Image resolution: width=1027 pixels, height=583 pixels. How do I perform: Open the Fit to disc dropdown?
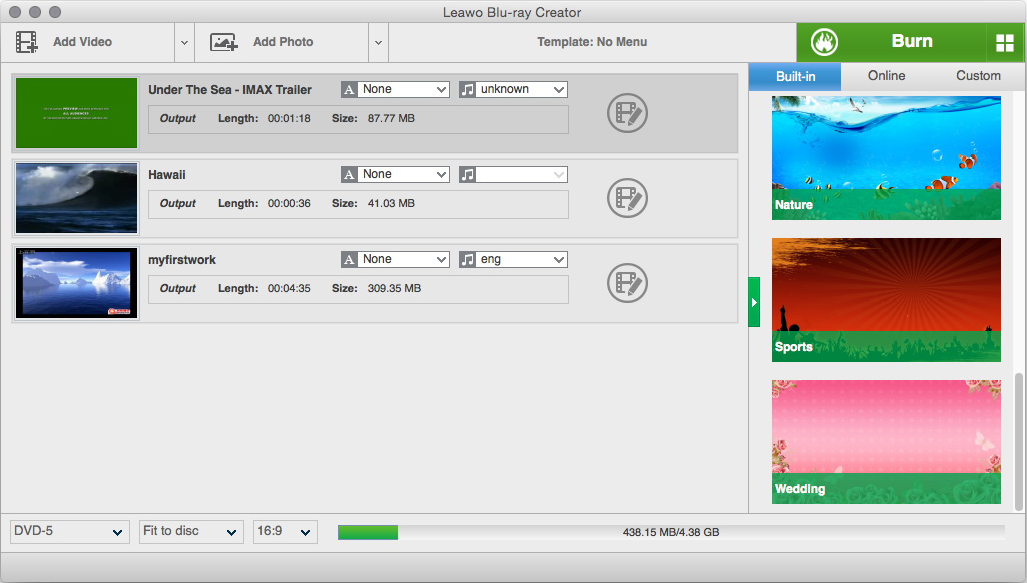click(x=191, y=531)
